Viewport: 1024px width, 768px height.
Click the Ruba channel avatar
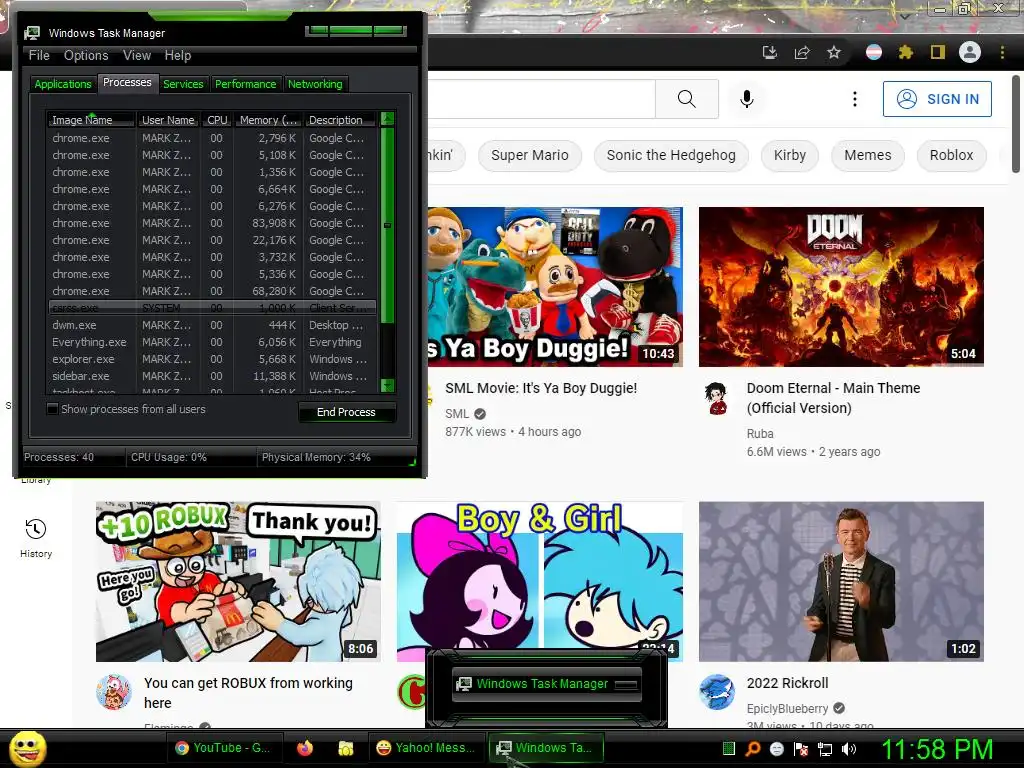[717, 398]
